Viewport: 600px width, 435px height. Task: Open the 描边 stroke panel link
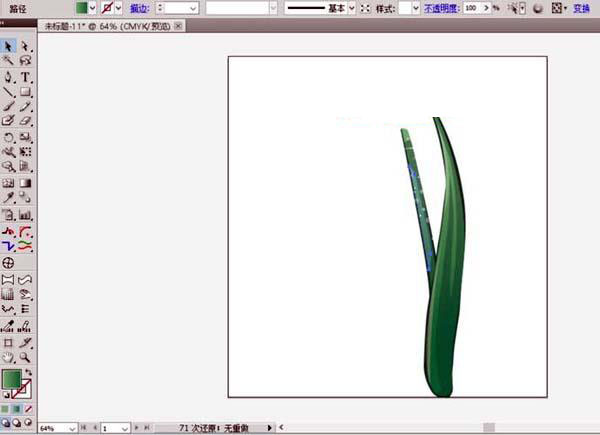click(x=140, y=8)
